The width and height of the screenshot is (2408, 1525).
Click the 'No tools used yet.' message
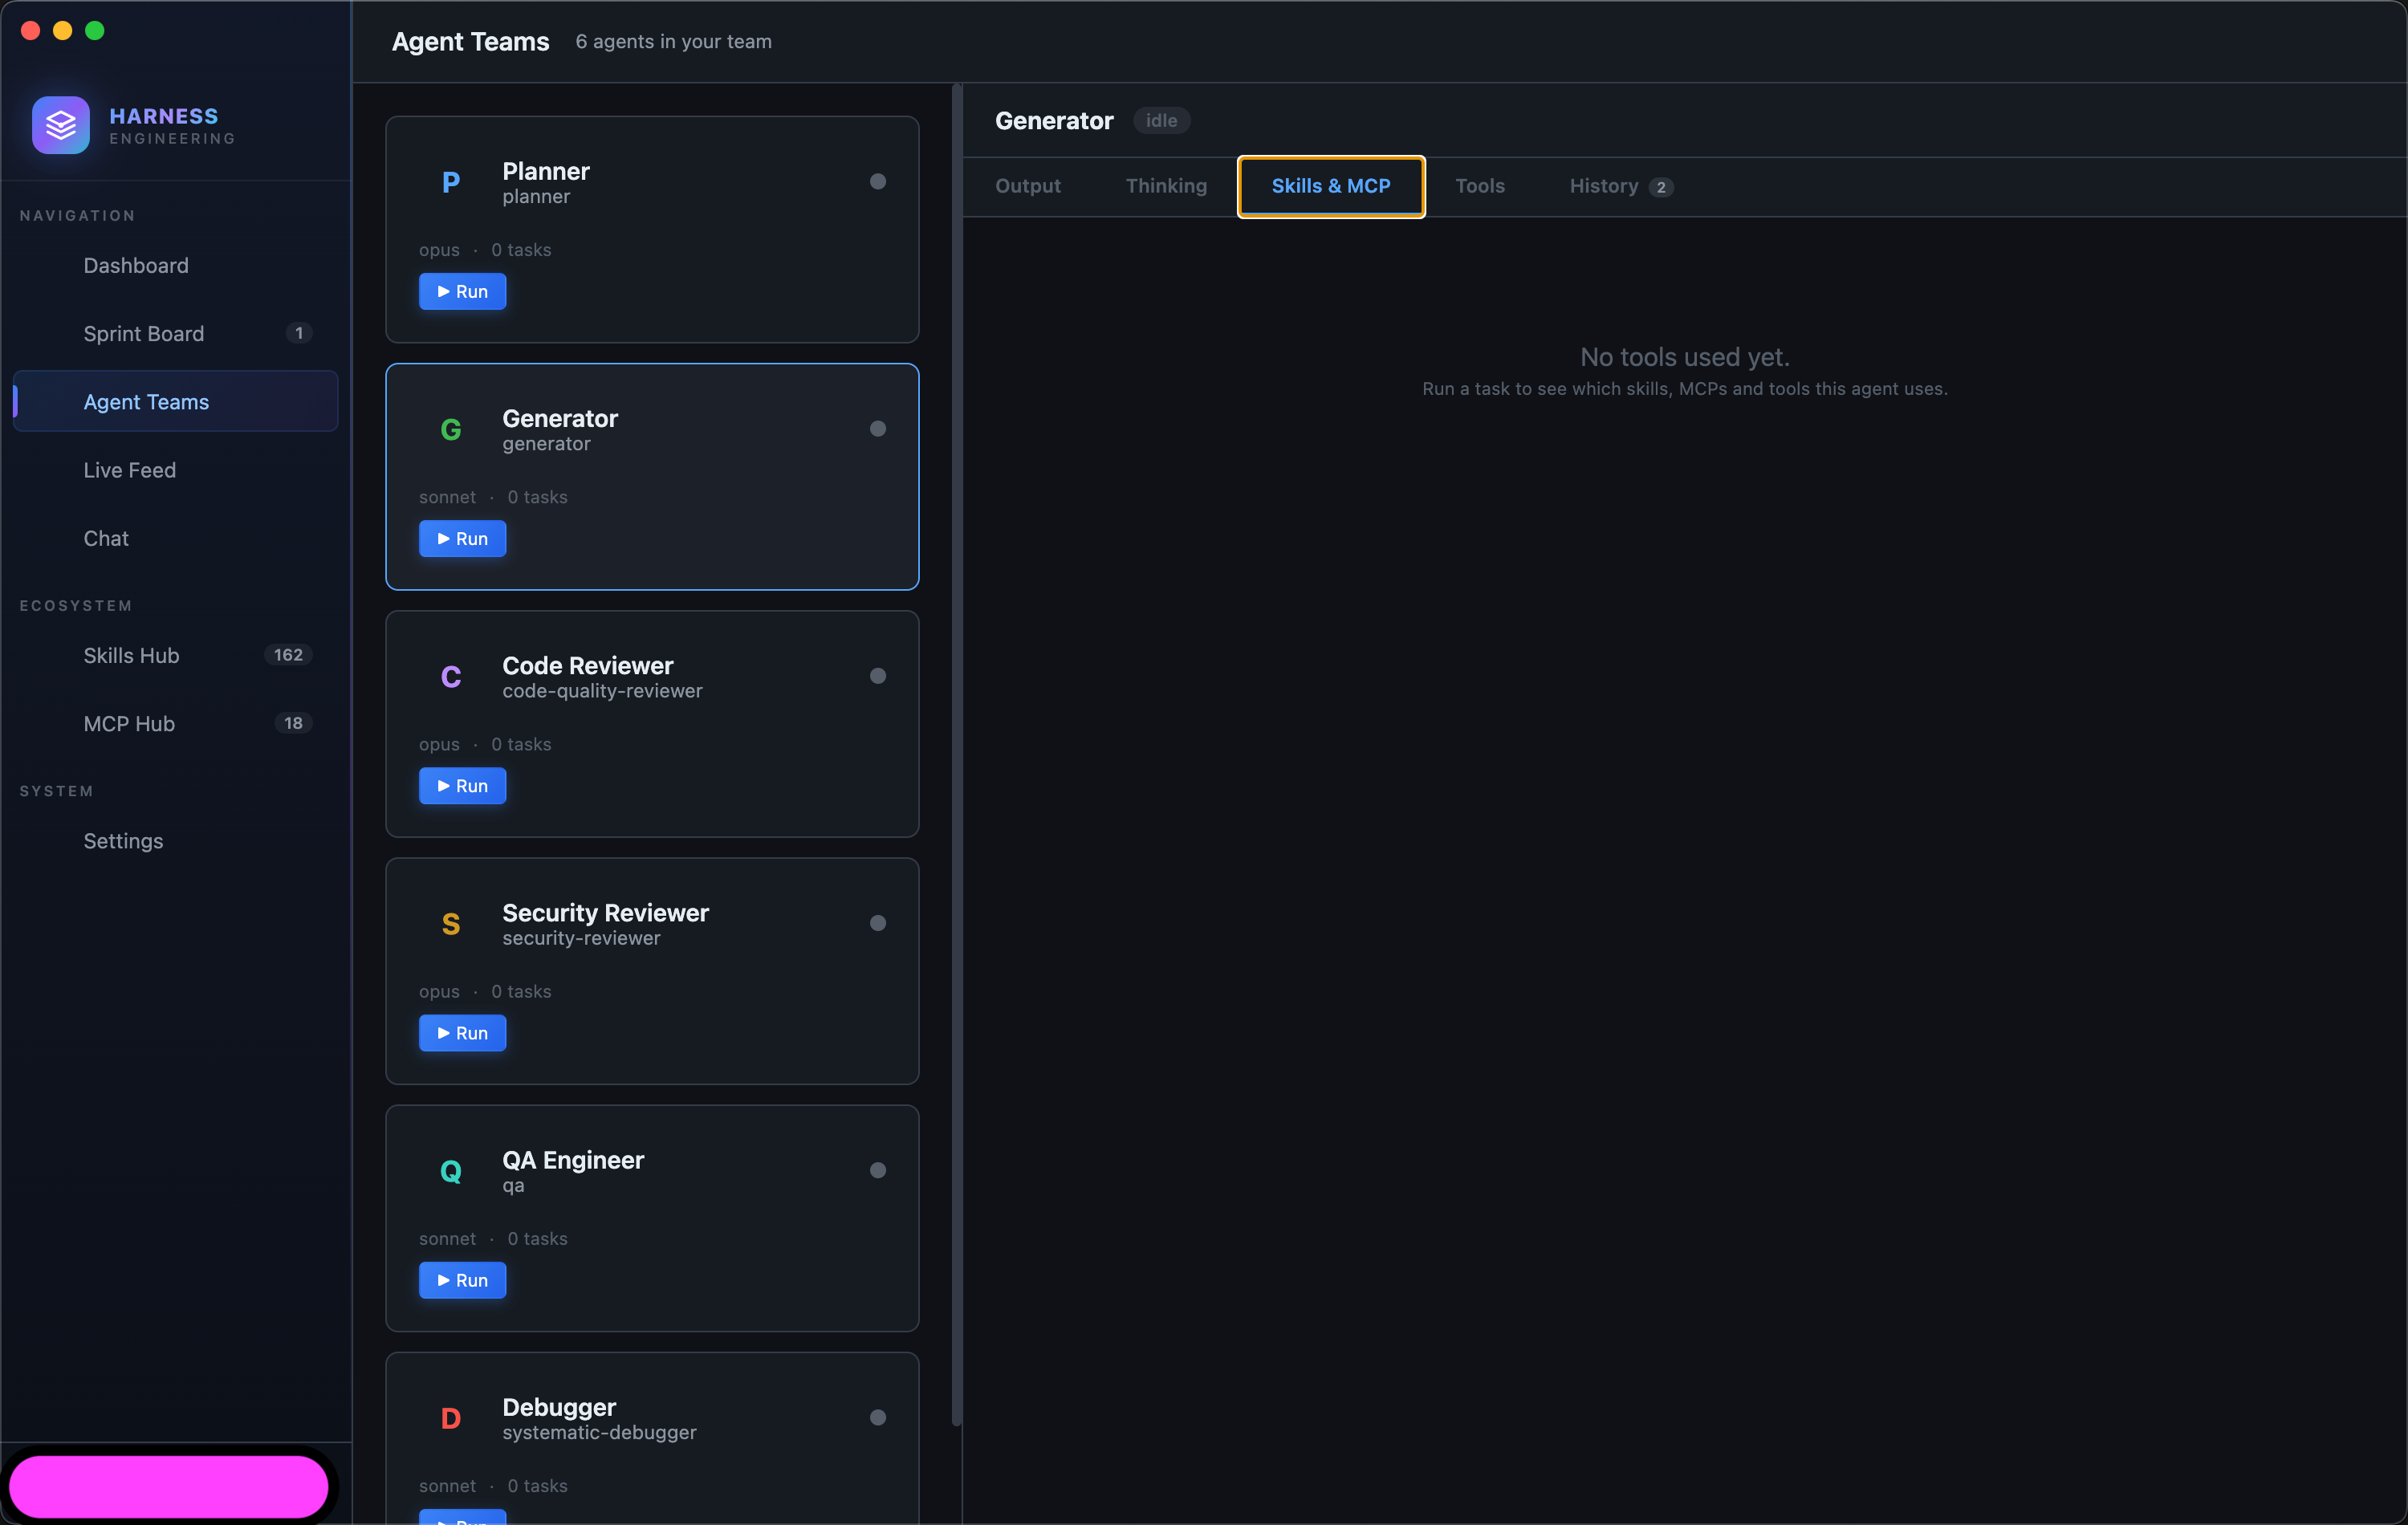coord(1684,357)
